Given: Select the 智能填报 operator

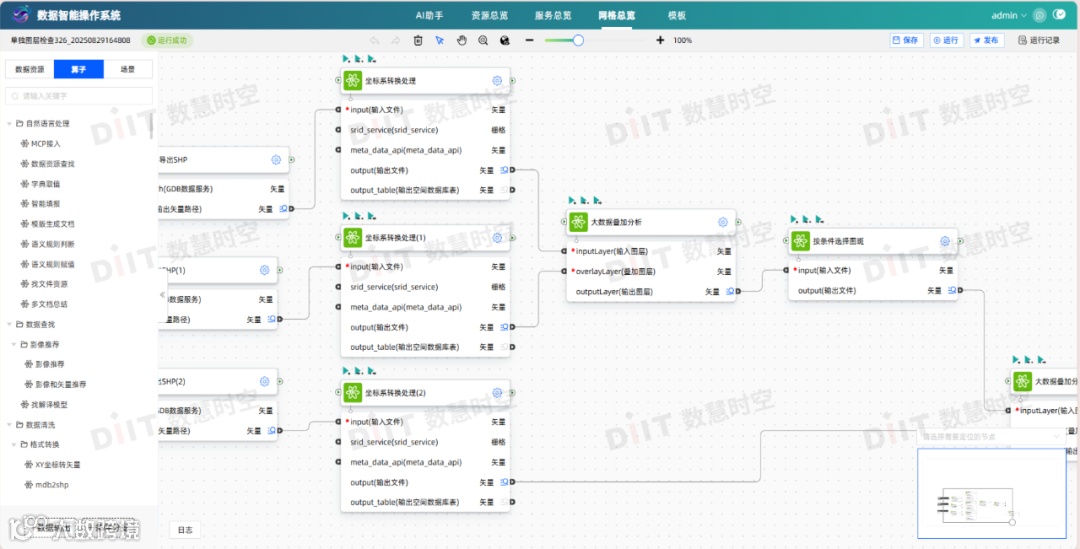Looking at the screenshot, I should (x=40, y=204).
